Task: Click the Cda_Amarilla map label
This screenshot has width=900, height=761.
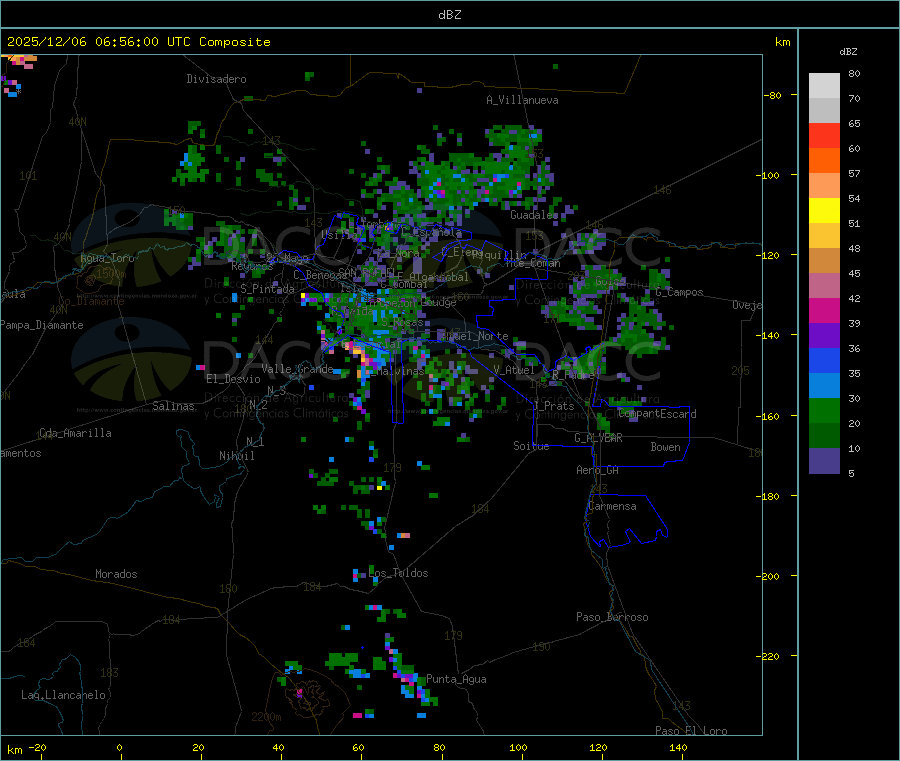Action: [75, 433]
